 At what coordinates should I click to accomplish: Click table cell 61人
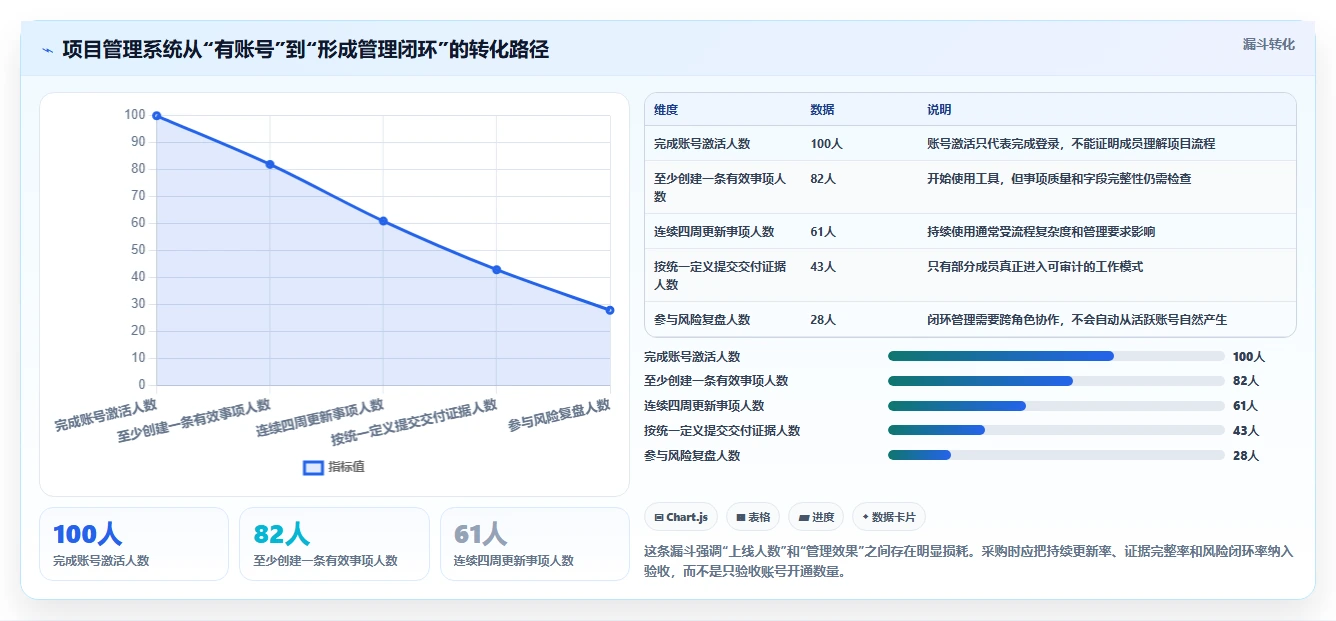click(823, 232)
